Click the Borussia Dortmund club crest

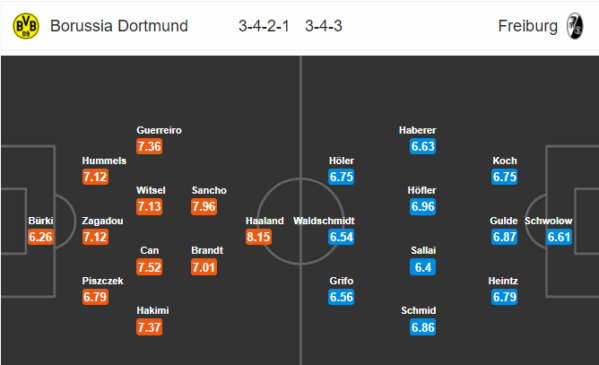pos(26,26)
